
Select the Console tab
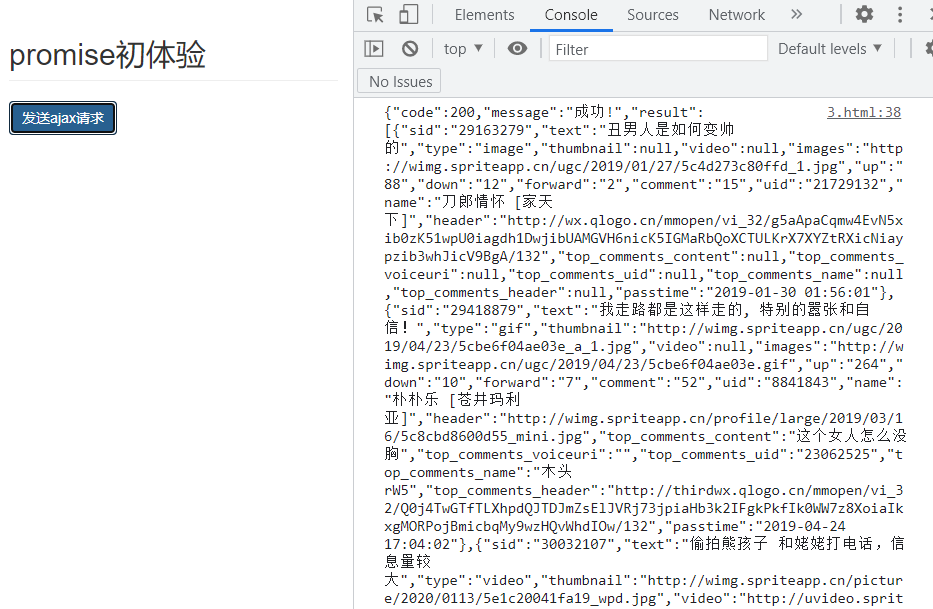point(571,15)
